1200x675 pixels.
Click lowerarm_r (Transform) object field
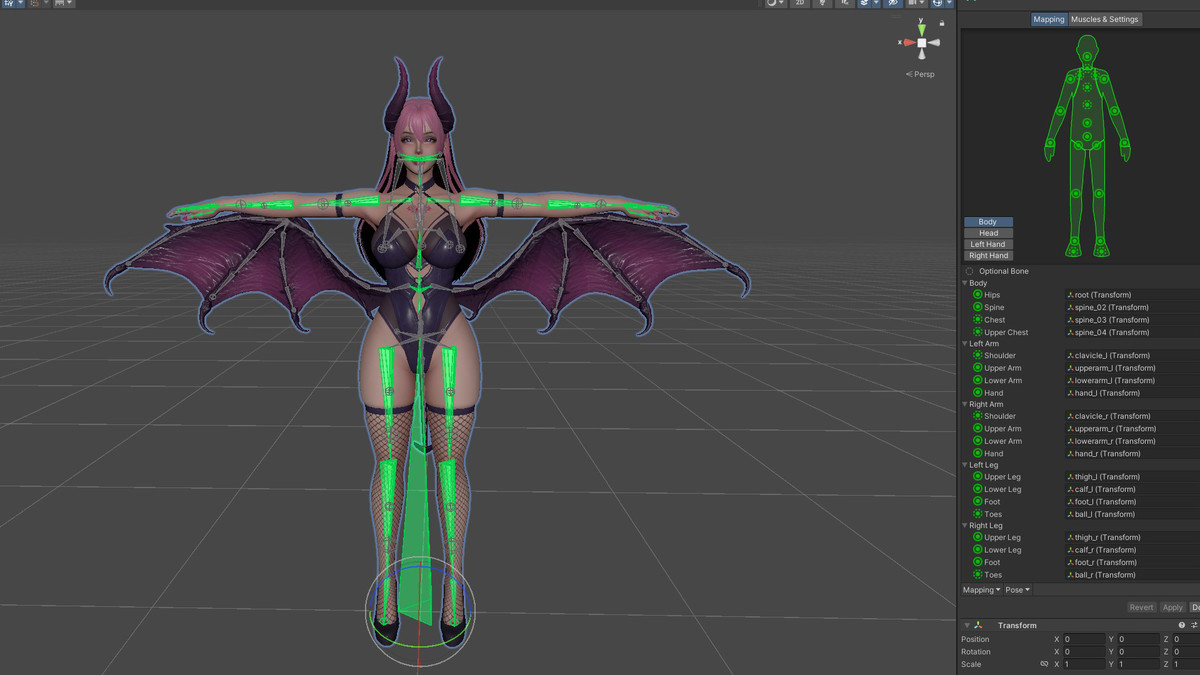click(x=1132, y=441)
